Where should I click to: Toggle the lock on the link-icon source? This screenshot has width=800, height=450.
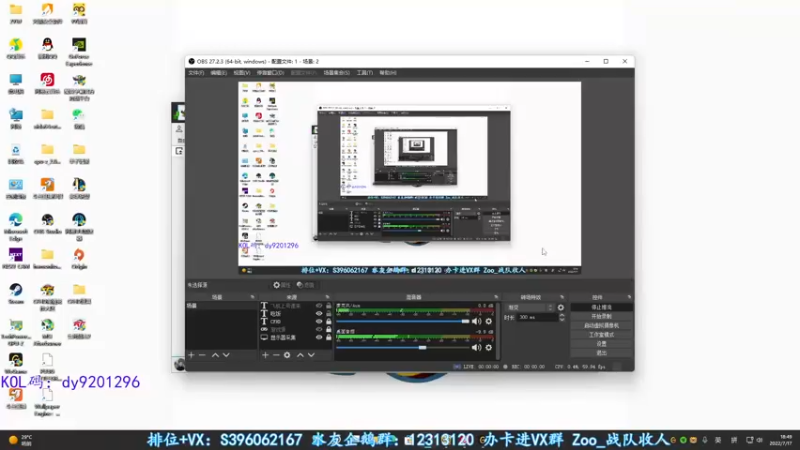329,330
